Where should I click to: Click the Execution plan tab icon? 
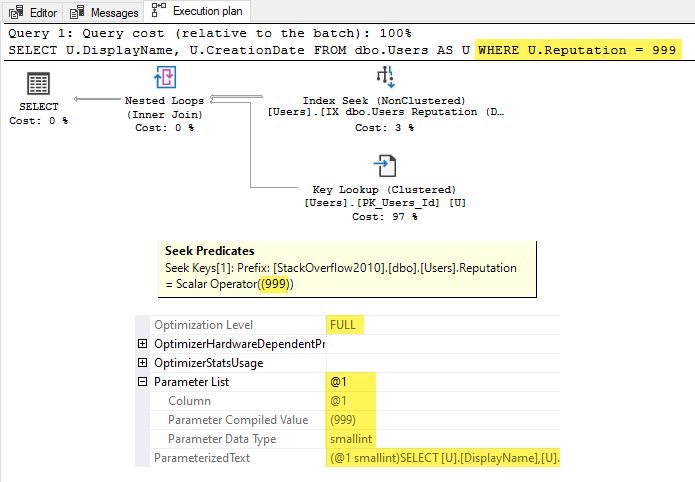pyautogui.click(x=158, y=10)
